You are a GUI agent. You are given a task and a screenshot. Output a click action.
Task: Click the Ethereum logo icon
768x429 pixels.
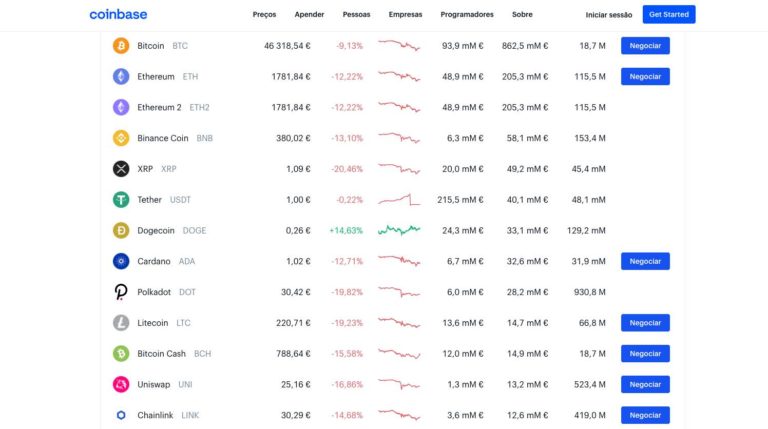tap(121, 77)
